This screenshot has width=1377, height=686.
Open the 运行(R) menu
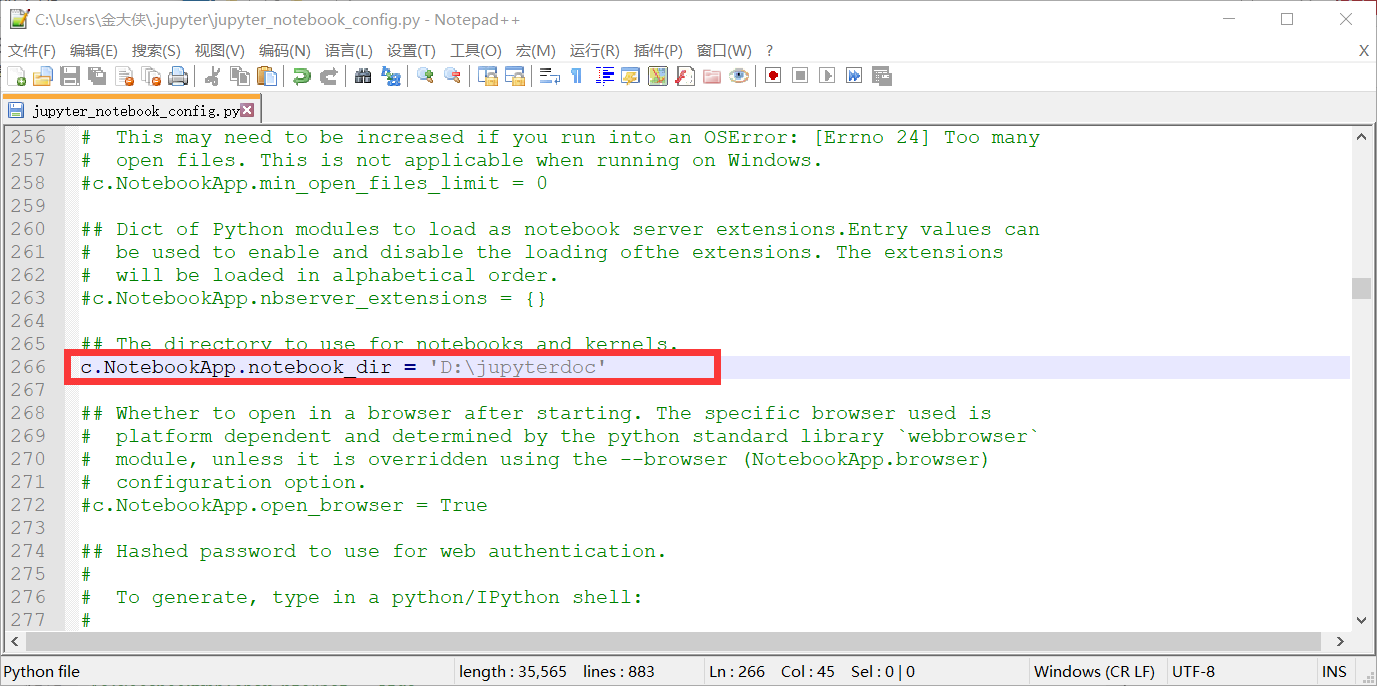click(592, 50)
